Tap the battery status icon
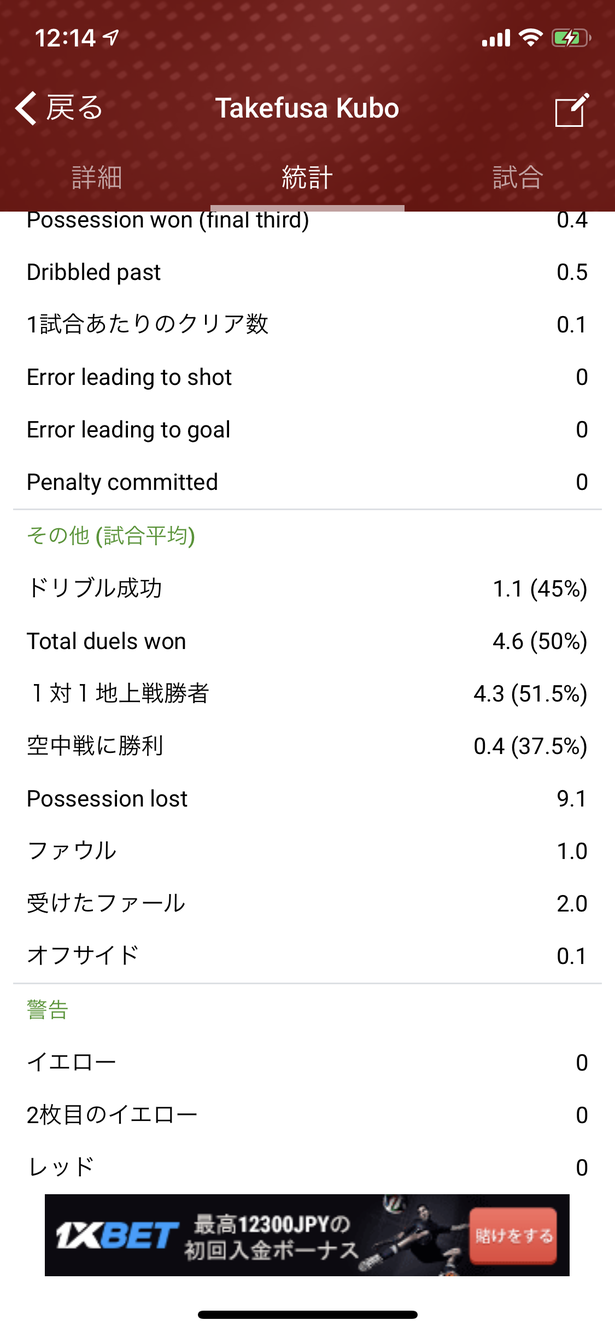 click(x=571, y=39)
